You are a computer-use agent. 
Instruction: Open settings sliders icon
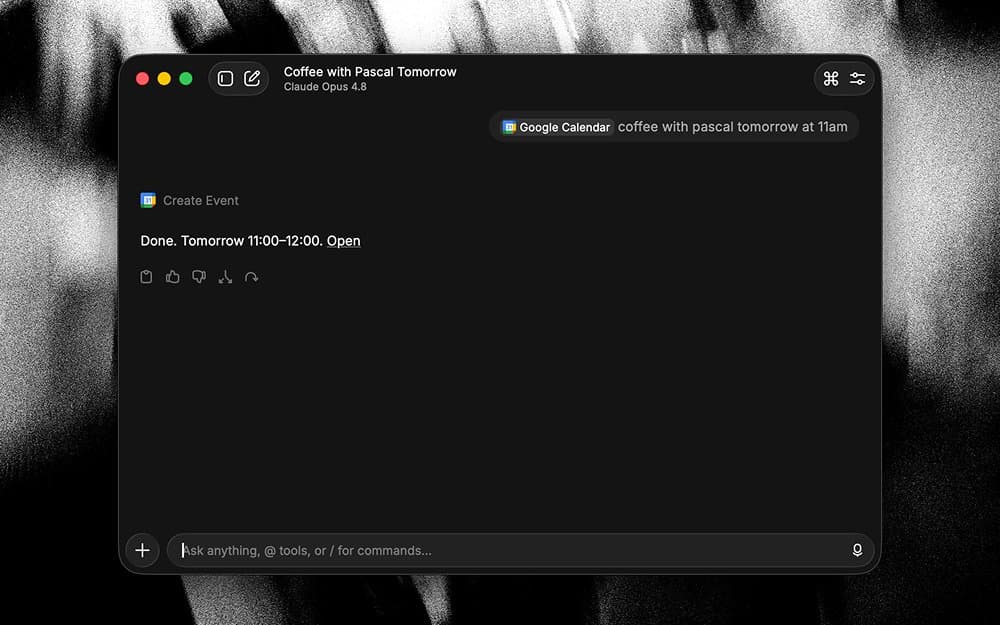857,78
